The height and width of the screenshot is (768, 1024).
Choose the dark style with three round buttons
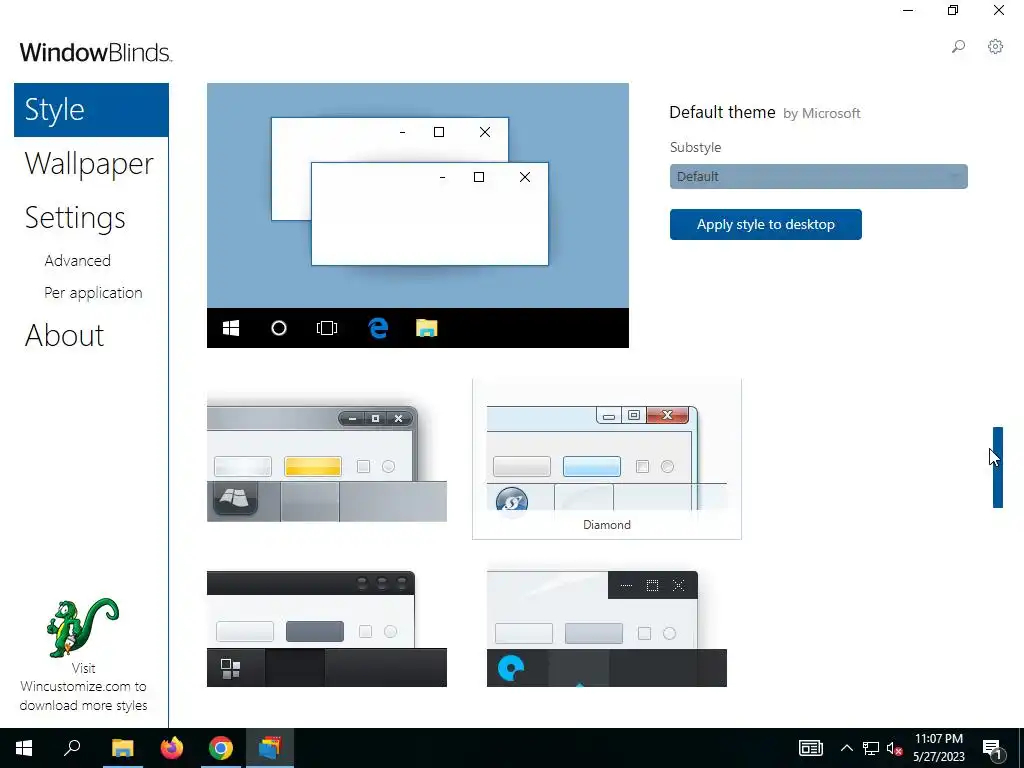327,629
